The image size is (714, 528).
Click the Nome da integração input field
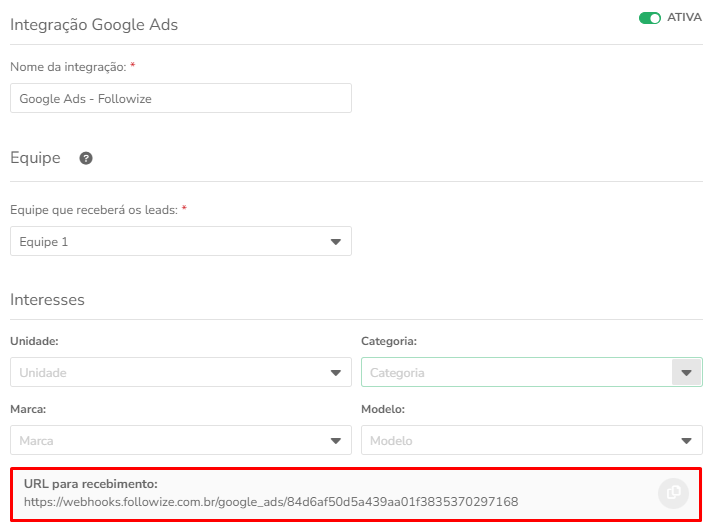click(181, 98)
